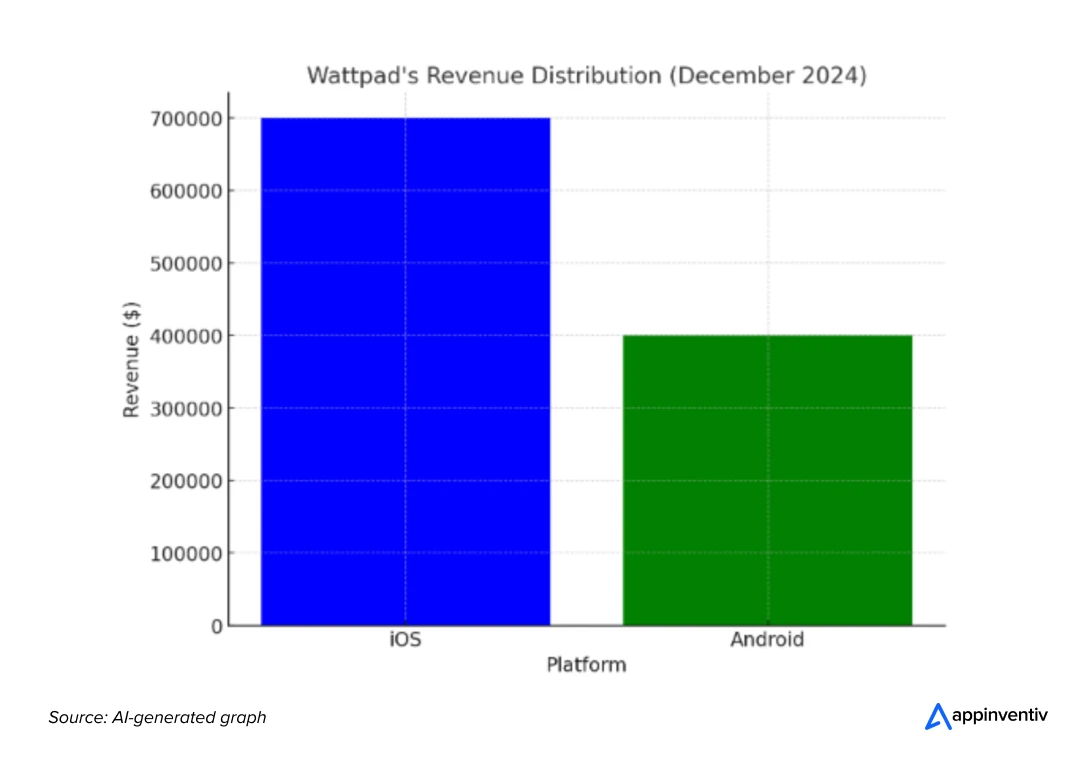Screen dimensions: 1080x757
Task: Click the appinventiv logo icon
Action: click(937, 716)
